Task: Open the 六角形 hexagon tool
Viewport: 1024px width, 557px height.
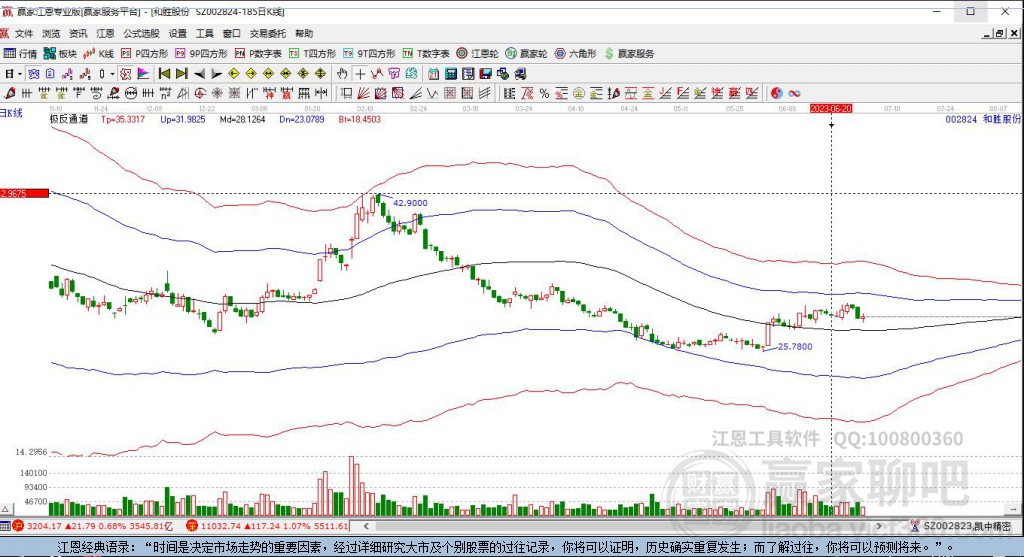Action: (575, 54)
